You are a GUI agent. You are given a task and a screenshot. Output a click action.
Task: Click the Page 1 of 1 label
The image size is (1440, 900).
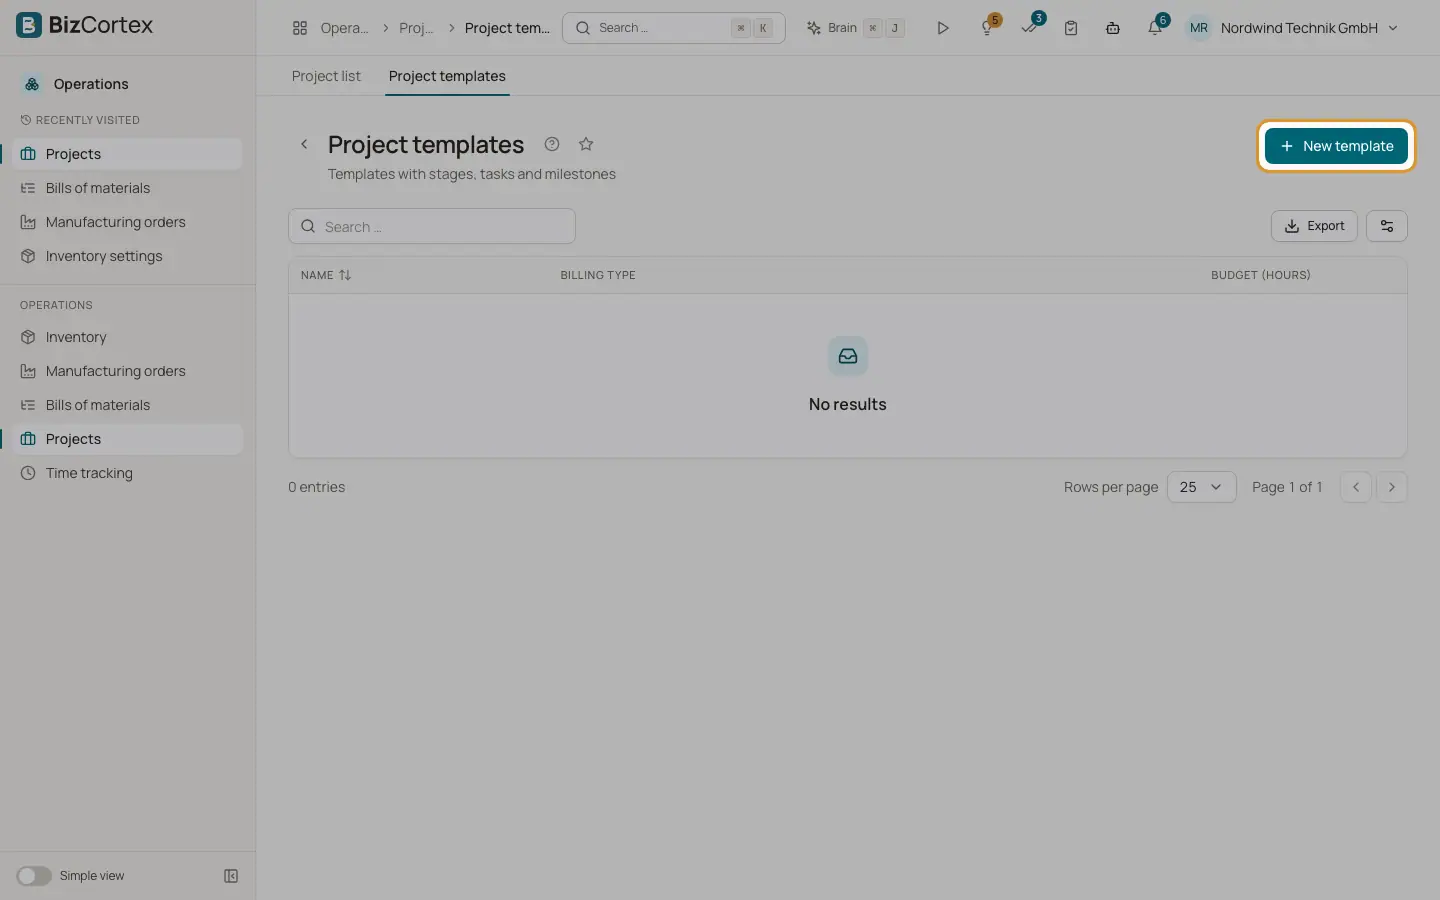tap(1287, 487)
